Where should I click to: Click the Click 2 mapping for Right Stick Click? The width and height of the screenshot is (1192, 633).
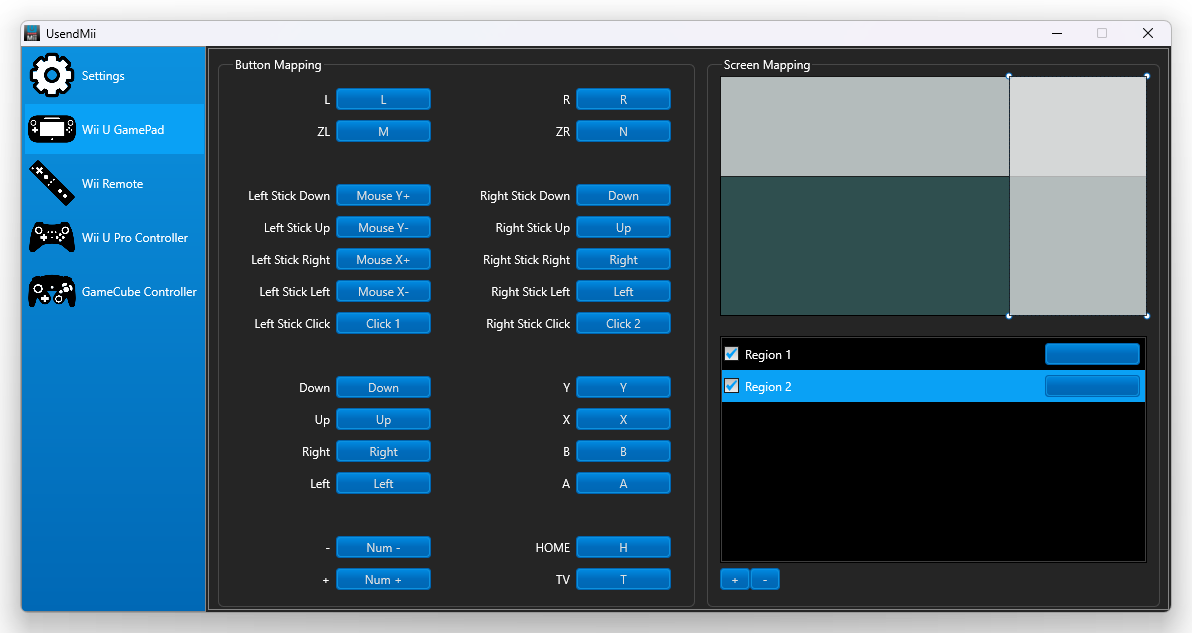(623, 323)
